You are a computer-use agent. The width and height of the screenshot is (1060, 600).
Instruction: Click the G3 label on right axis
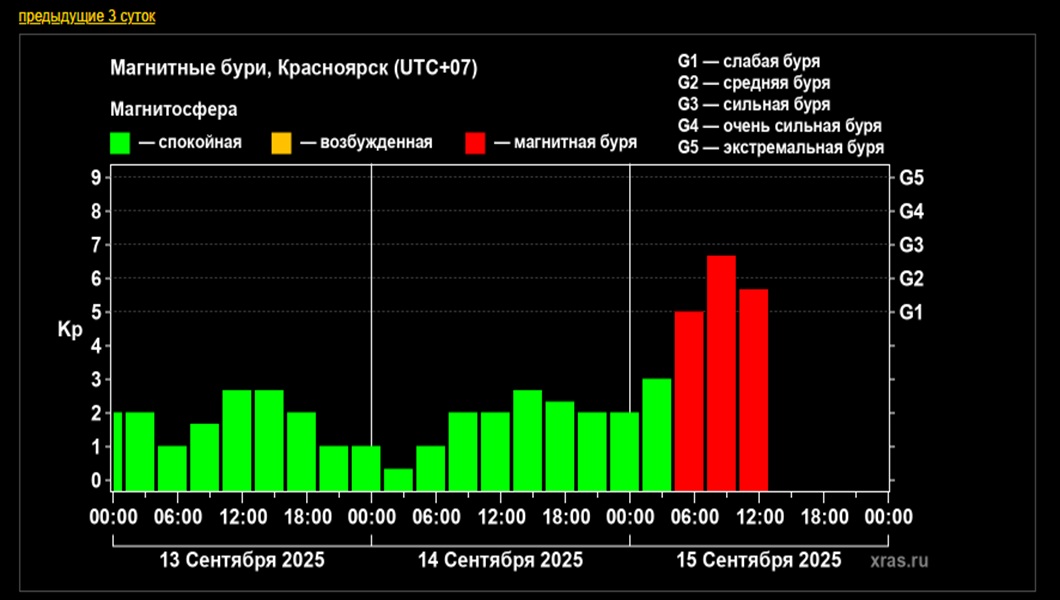(910, 245)
